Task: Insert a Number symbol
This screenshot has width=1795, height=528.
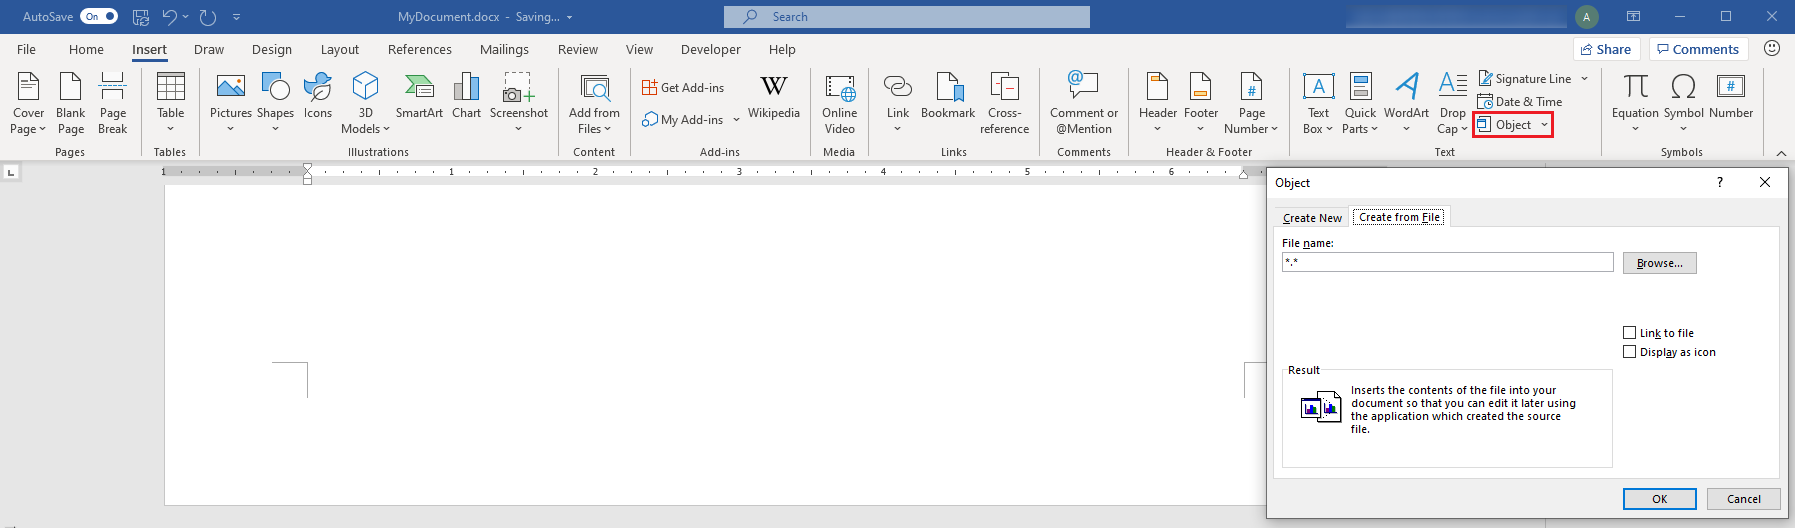Action: coord(1731,97)
